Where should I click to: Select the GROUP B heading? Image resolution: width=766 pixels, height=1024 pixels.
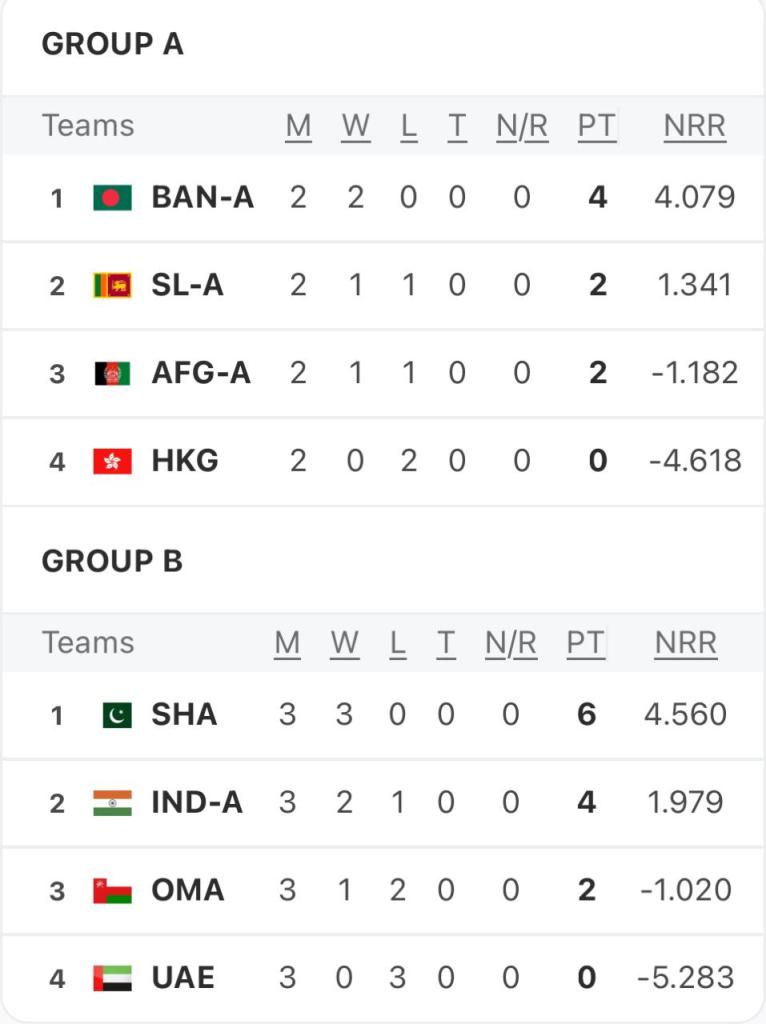[112, 562]
